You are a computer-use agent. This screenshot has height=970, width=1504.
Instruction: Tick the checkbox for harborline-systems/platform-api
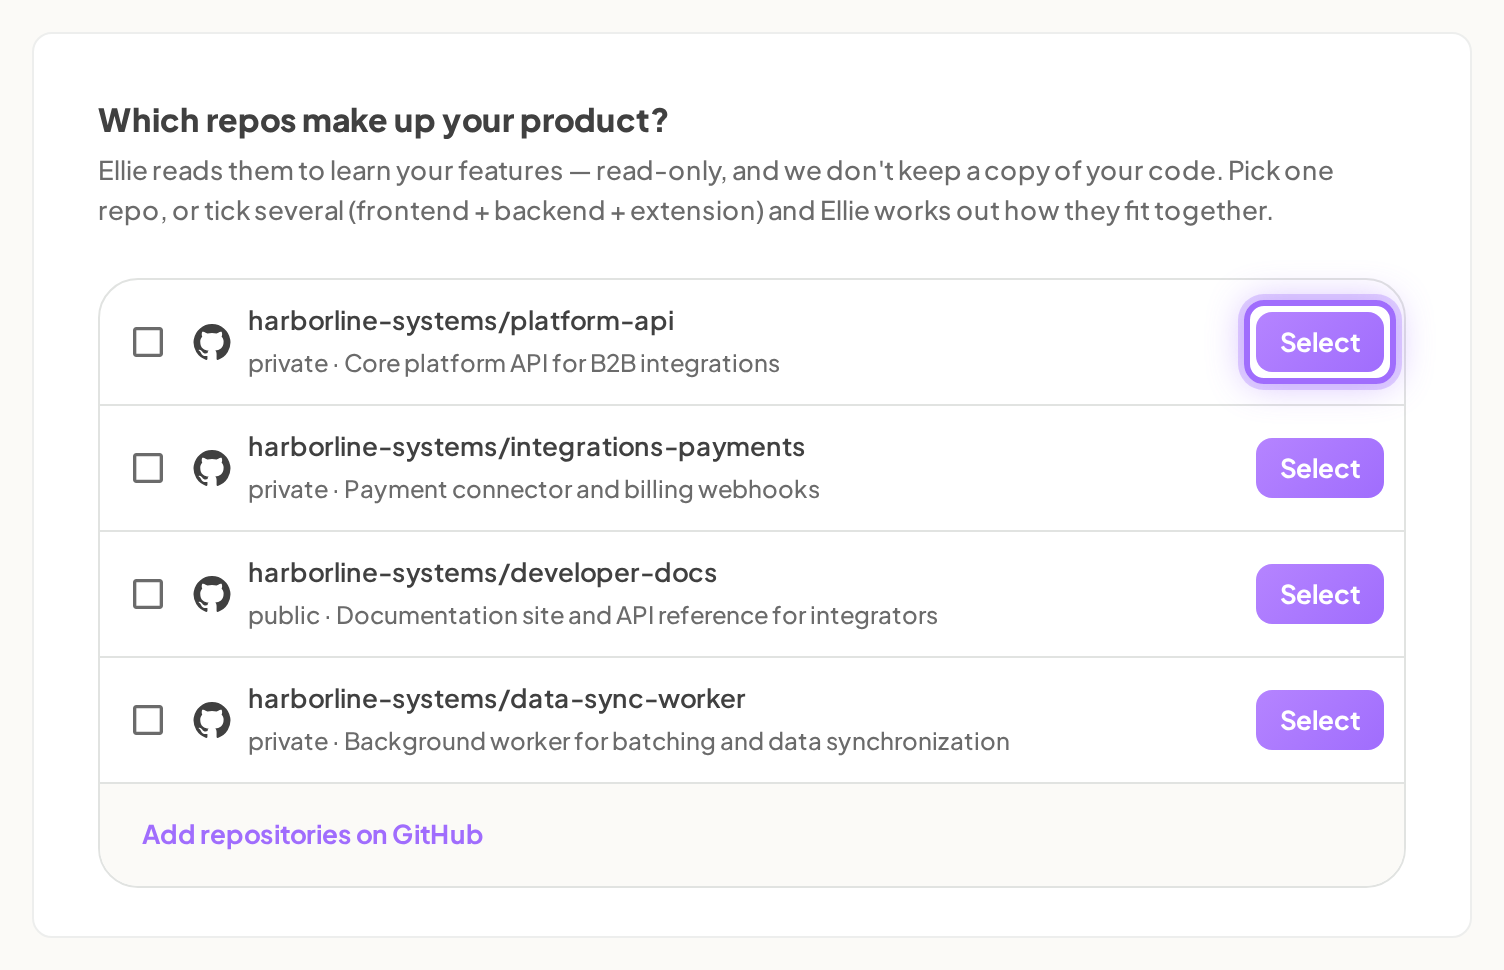point(148,342)
